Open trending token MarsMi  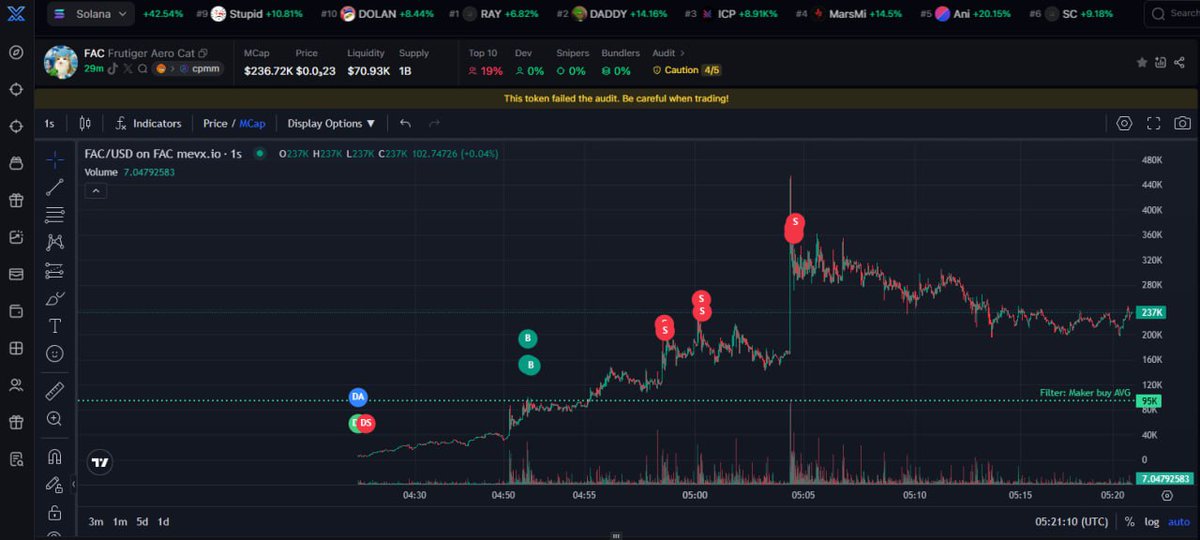849,14
